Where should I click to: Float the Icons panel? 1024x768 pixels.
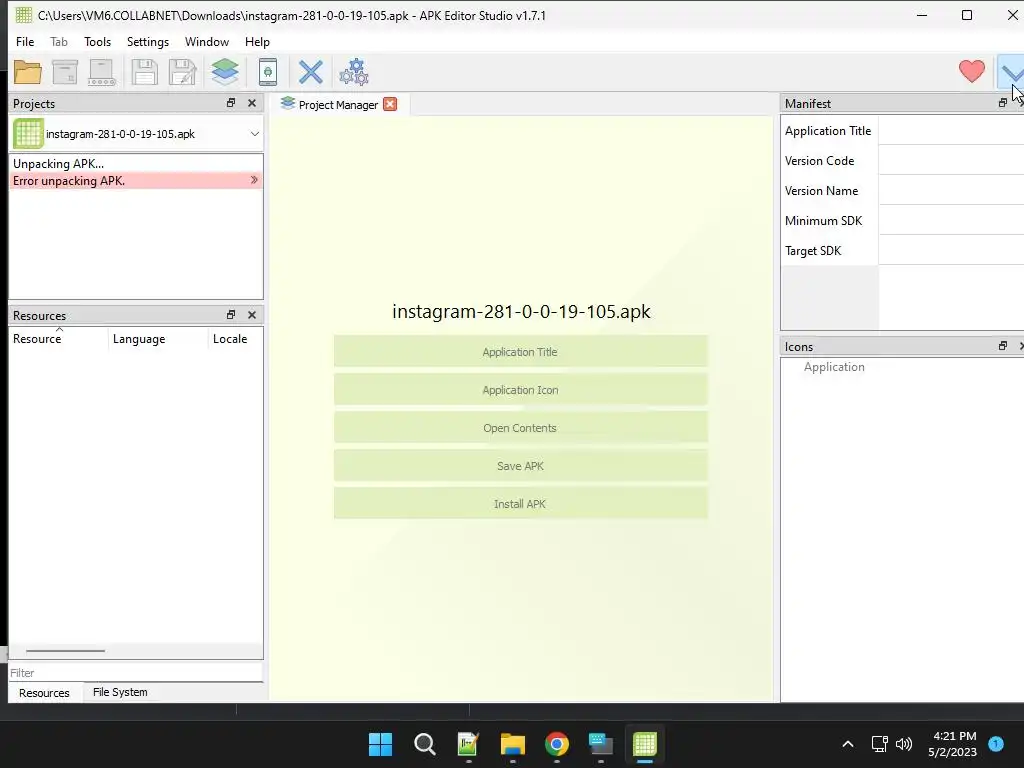pyautogui.click(x=1002, y=346)
